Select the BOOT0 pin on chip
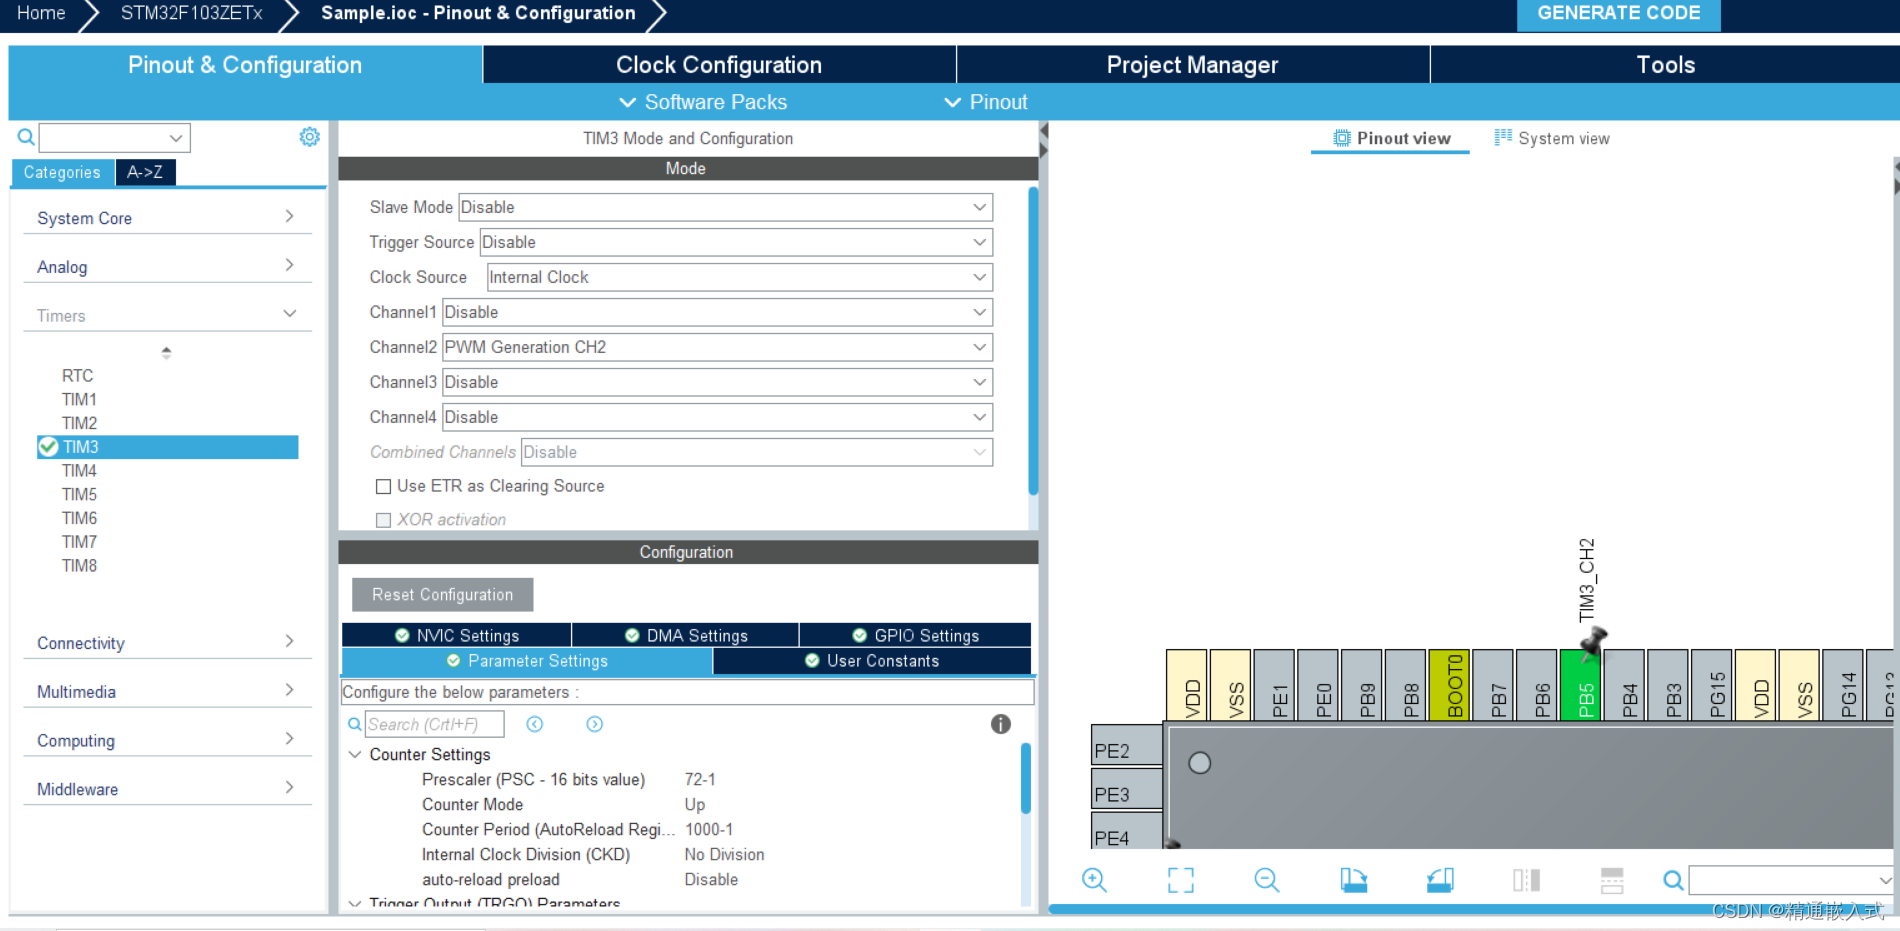This screenshot has height=931, width=1900. click(x=1449, y=685)
